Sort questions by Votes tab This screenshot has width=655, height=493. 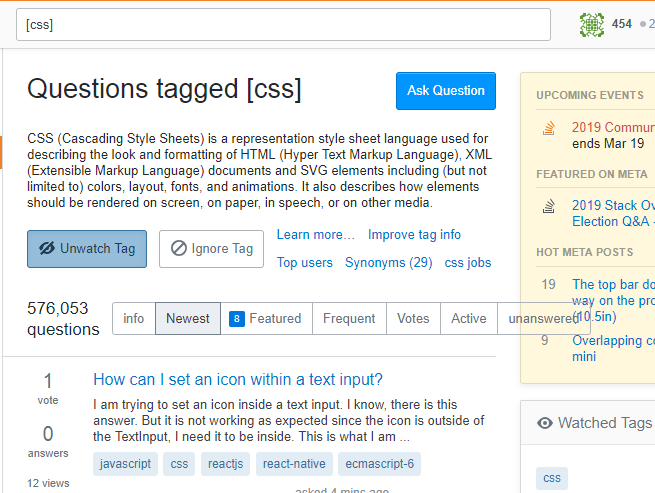pyautogui.click(x=413, y=319)
